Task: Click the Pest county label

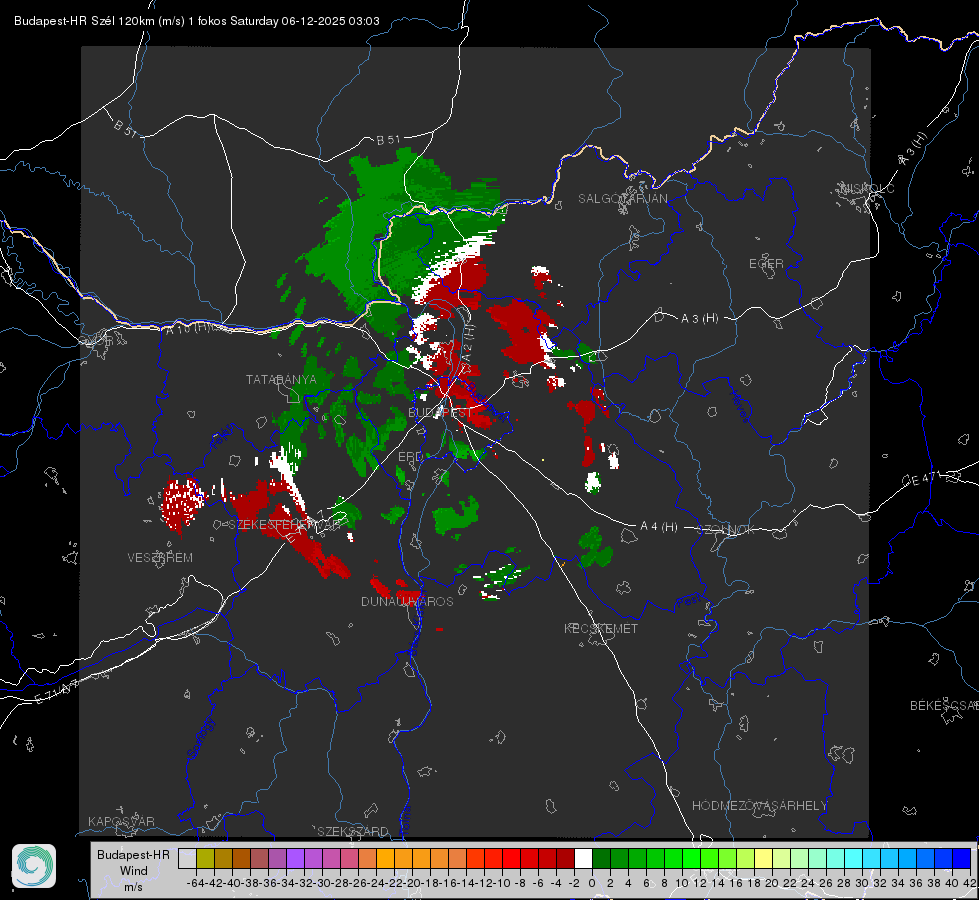Action: (688, 602)
